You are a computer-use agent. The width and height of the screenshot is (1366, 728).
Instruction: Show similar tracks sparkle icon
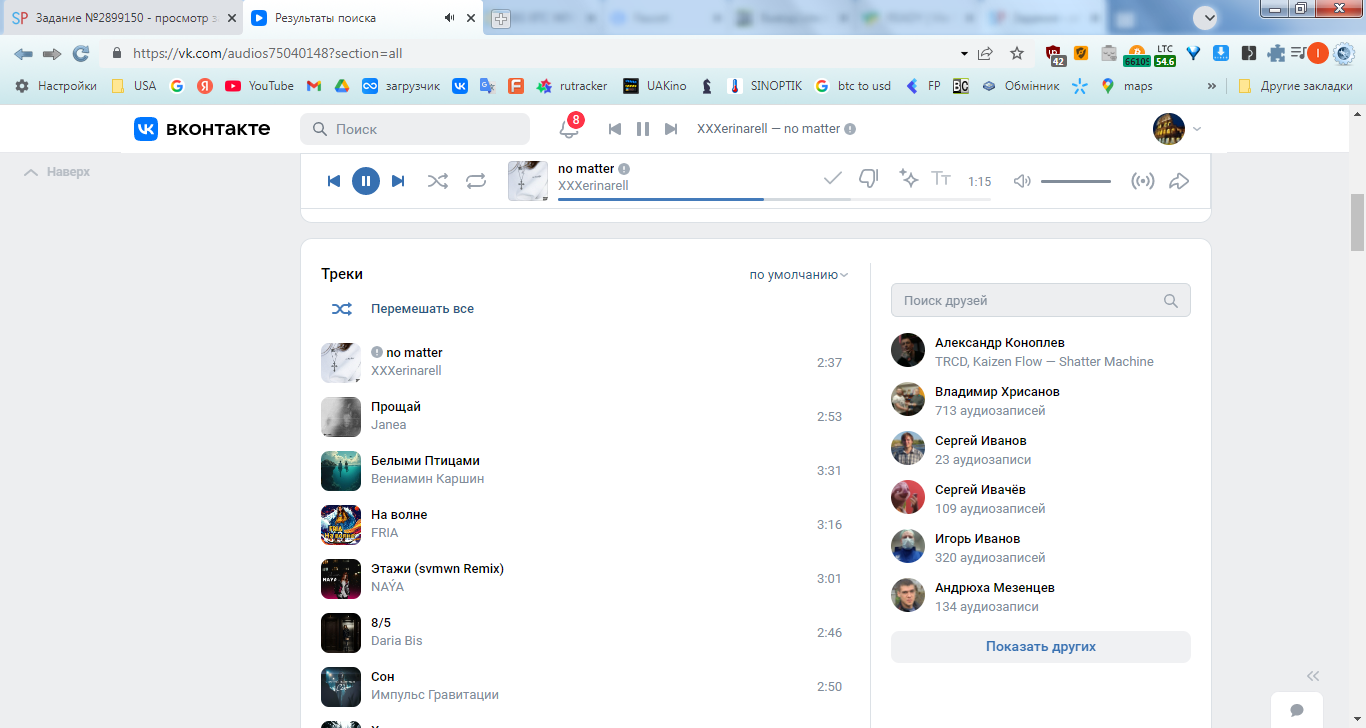pyautogui.click(x=908, y=178)
